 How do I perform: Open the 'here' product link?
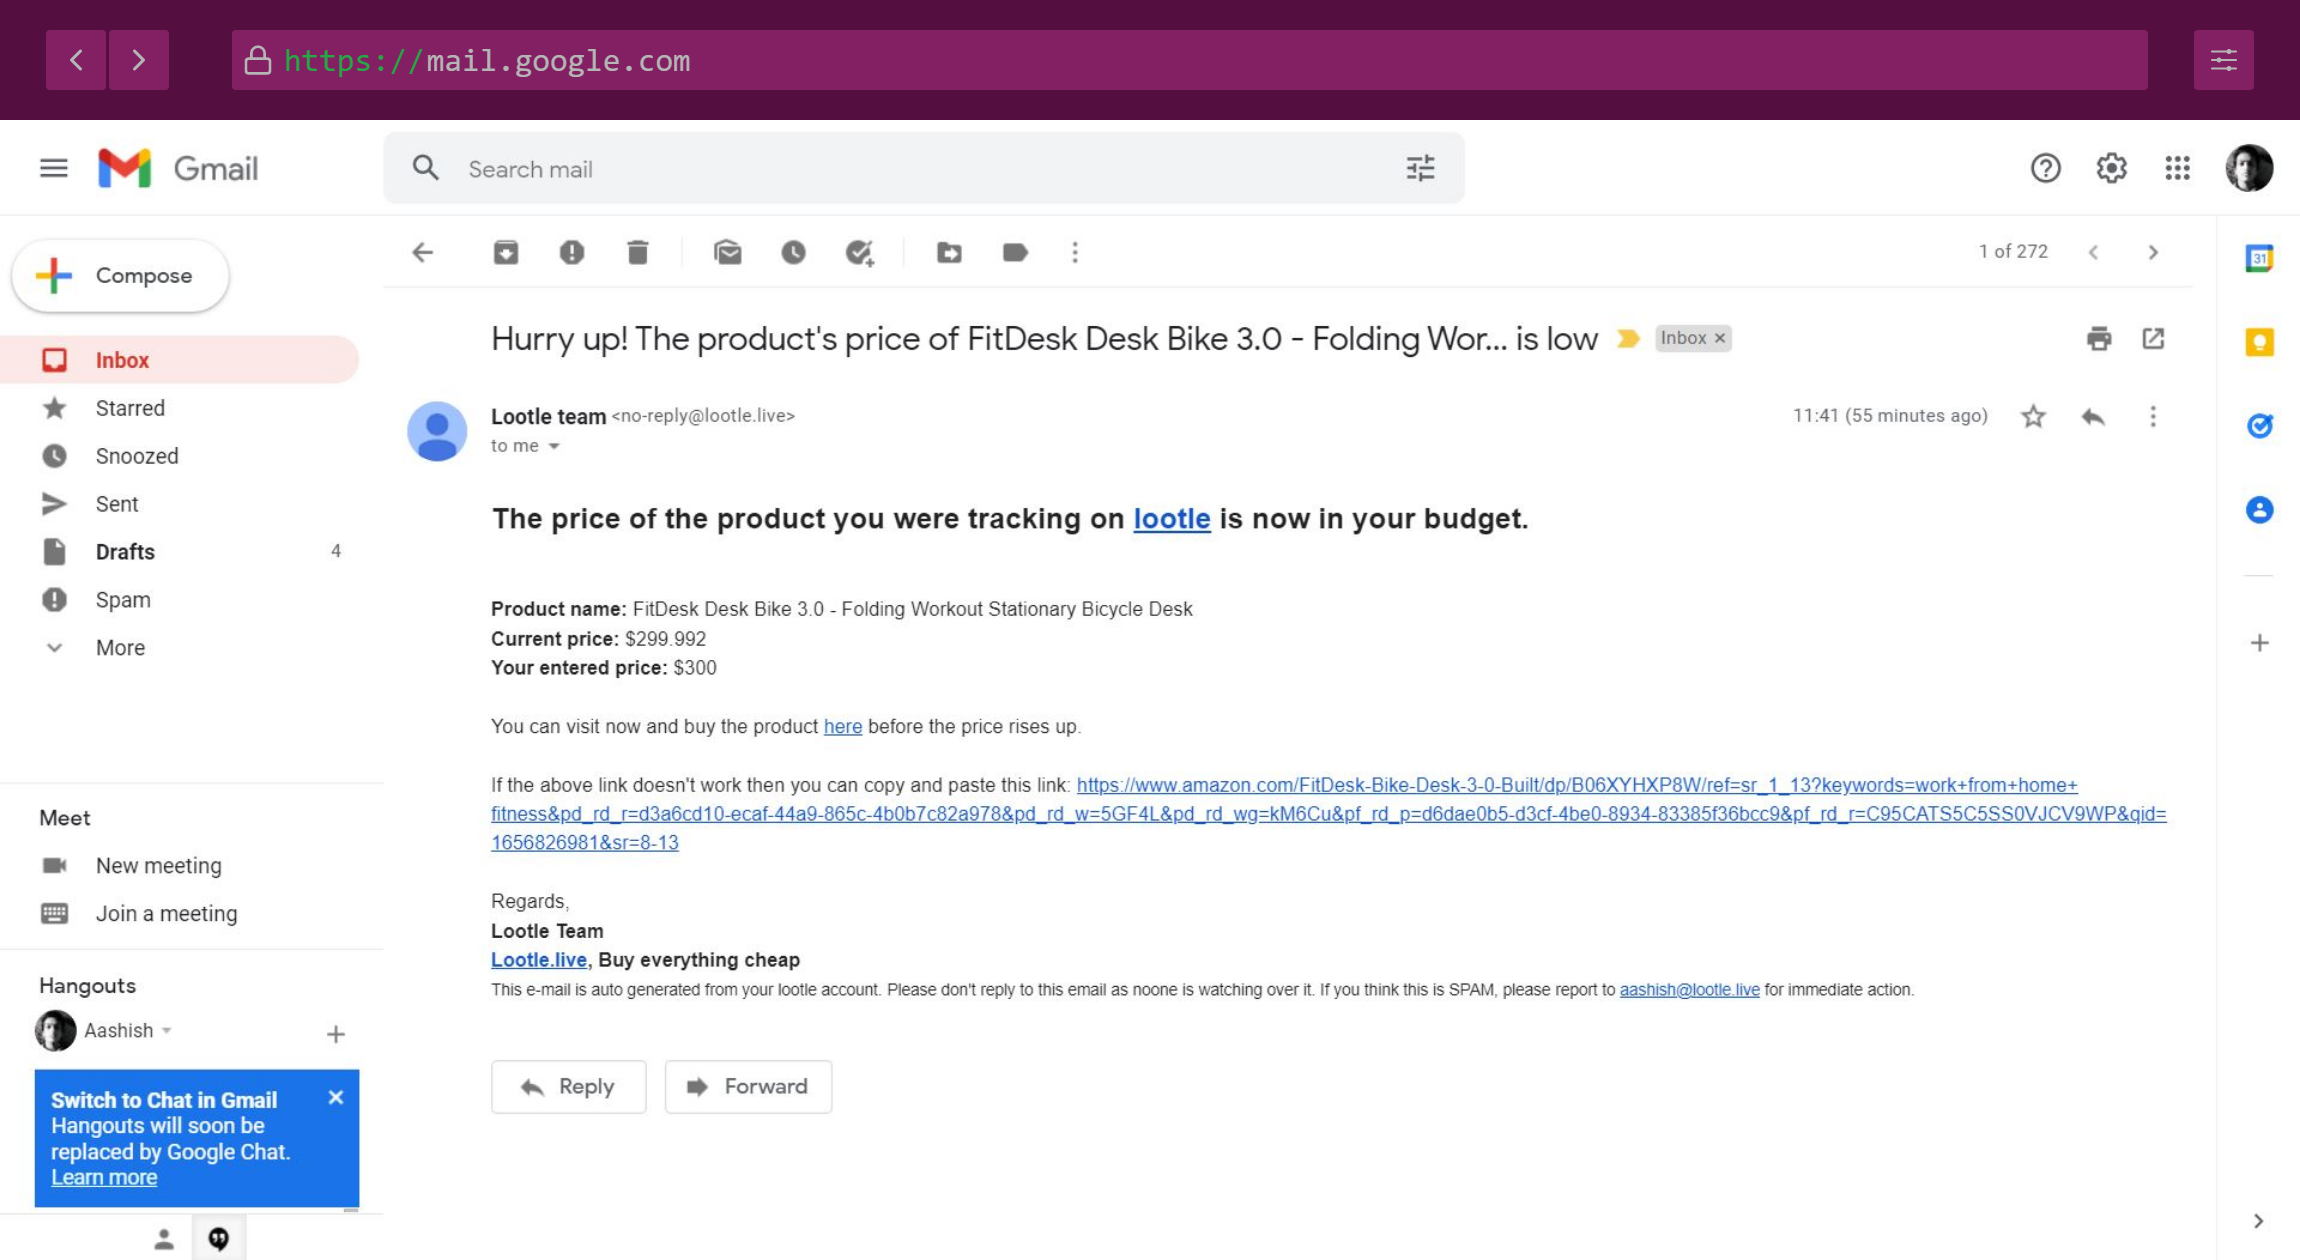click(842, 727)
